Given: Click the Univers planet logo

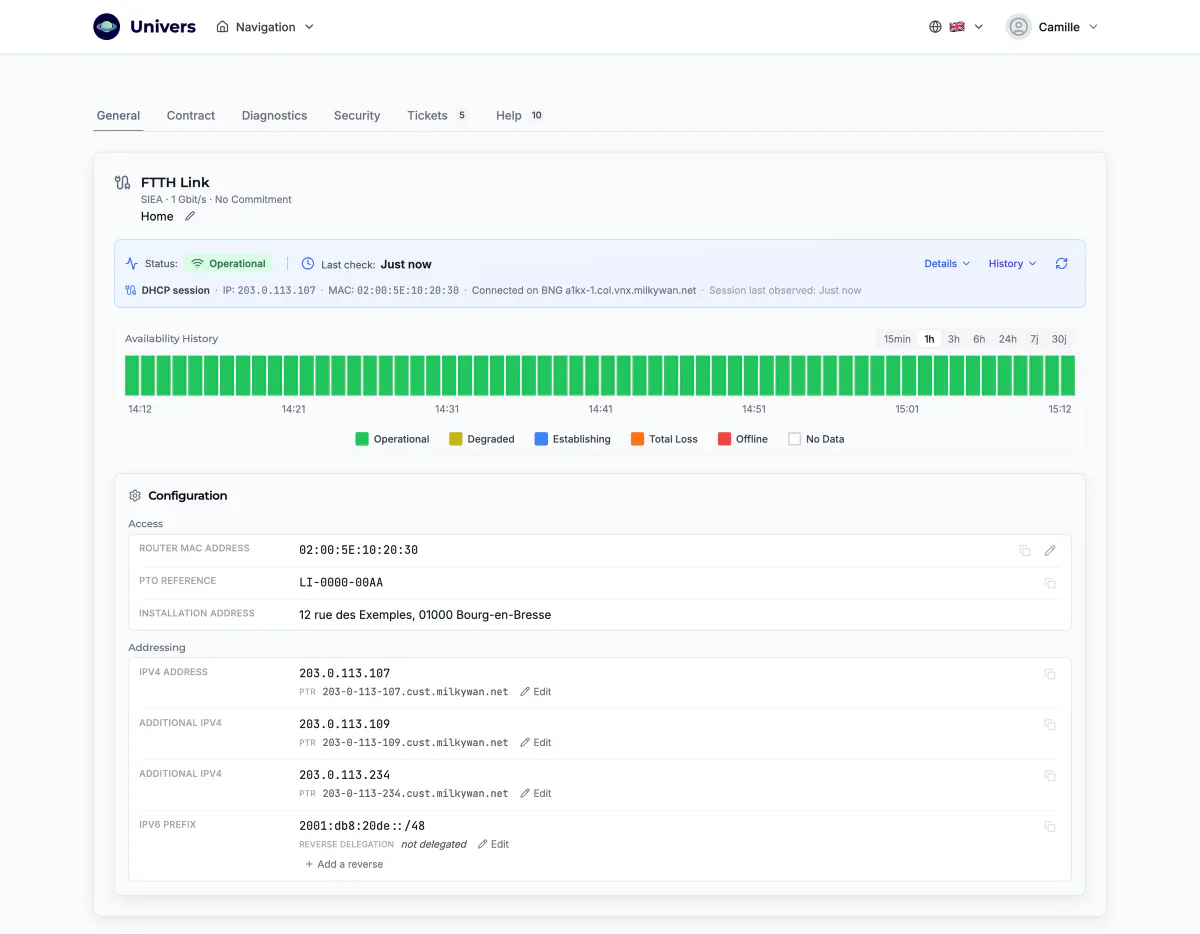Looking at the screenshot, I should pos(107,27).
